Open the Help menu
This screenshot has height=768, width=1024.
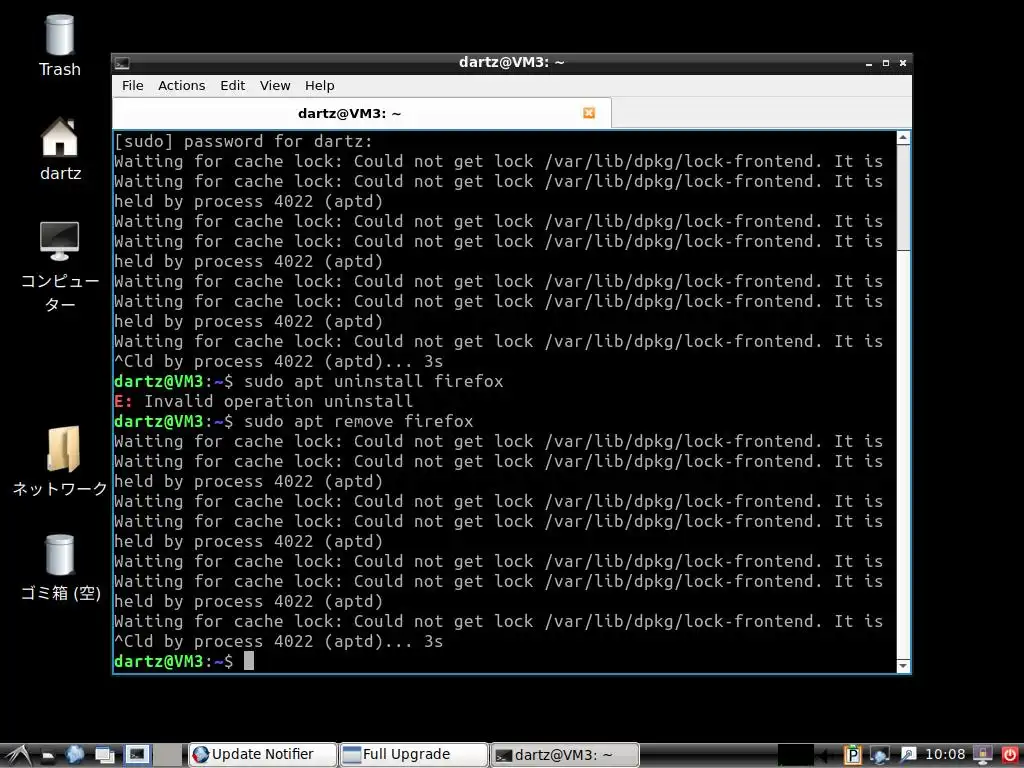pos(319,86)
